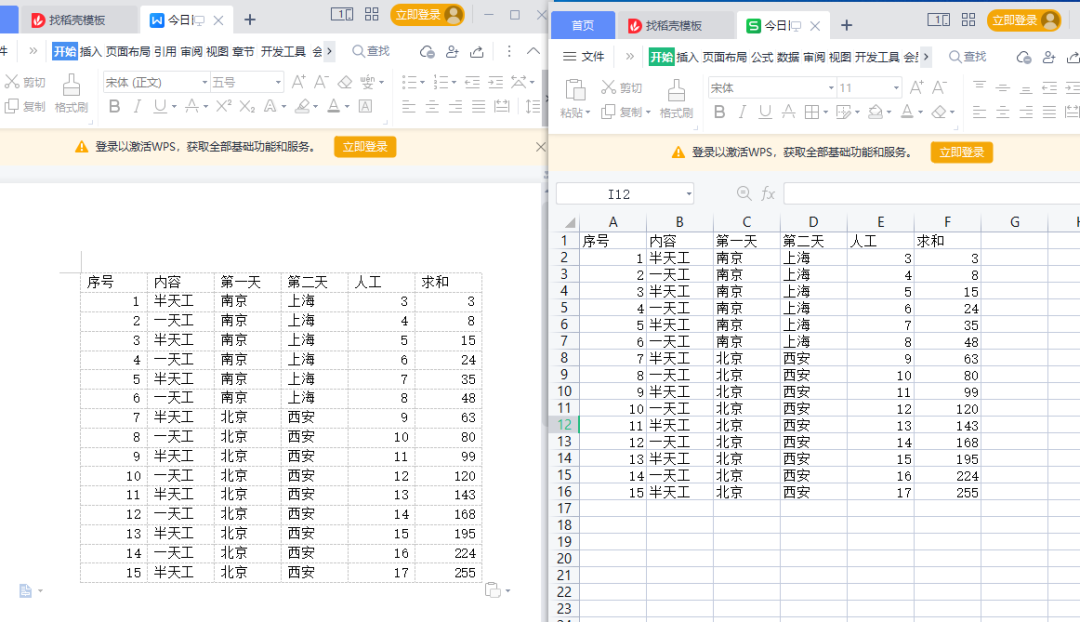This screenshot has width=1080, height=622.
Task: Switch to 首页 home tab in Spreadsheet window
Action: pyautogui.click(x=583, y=25)
